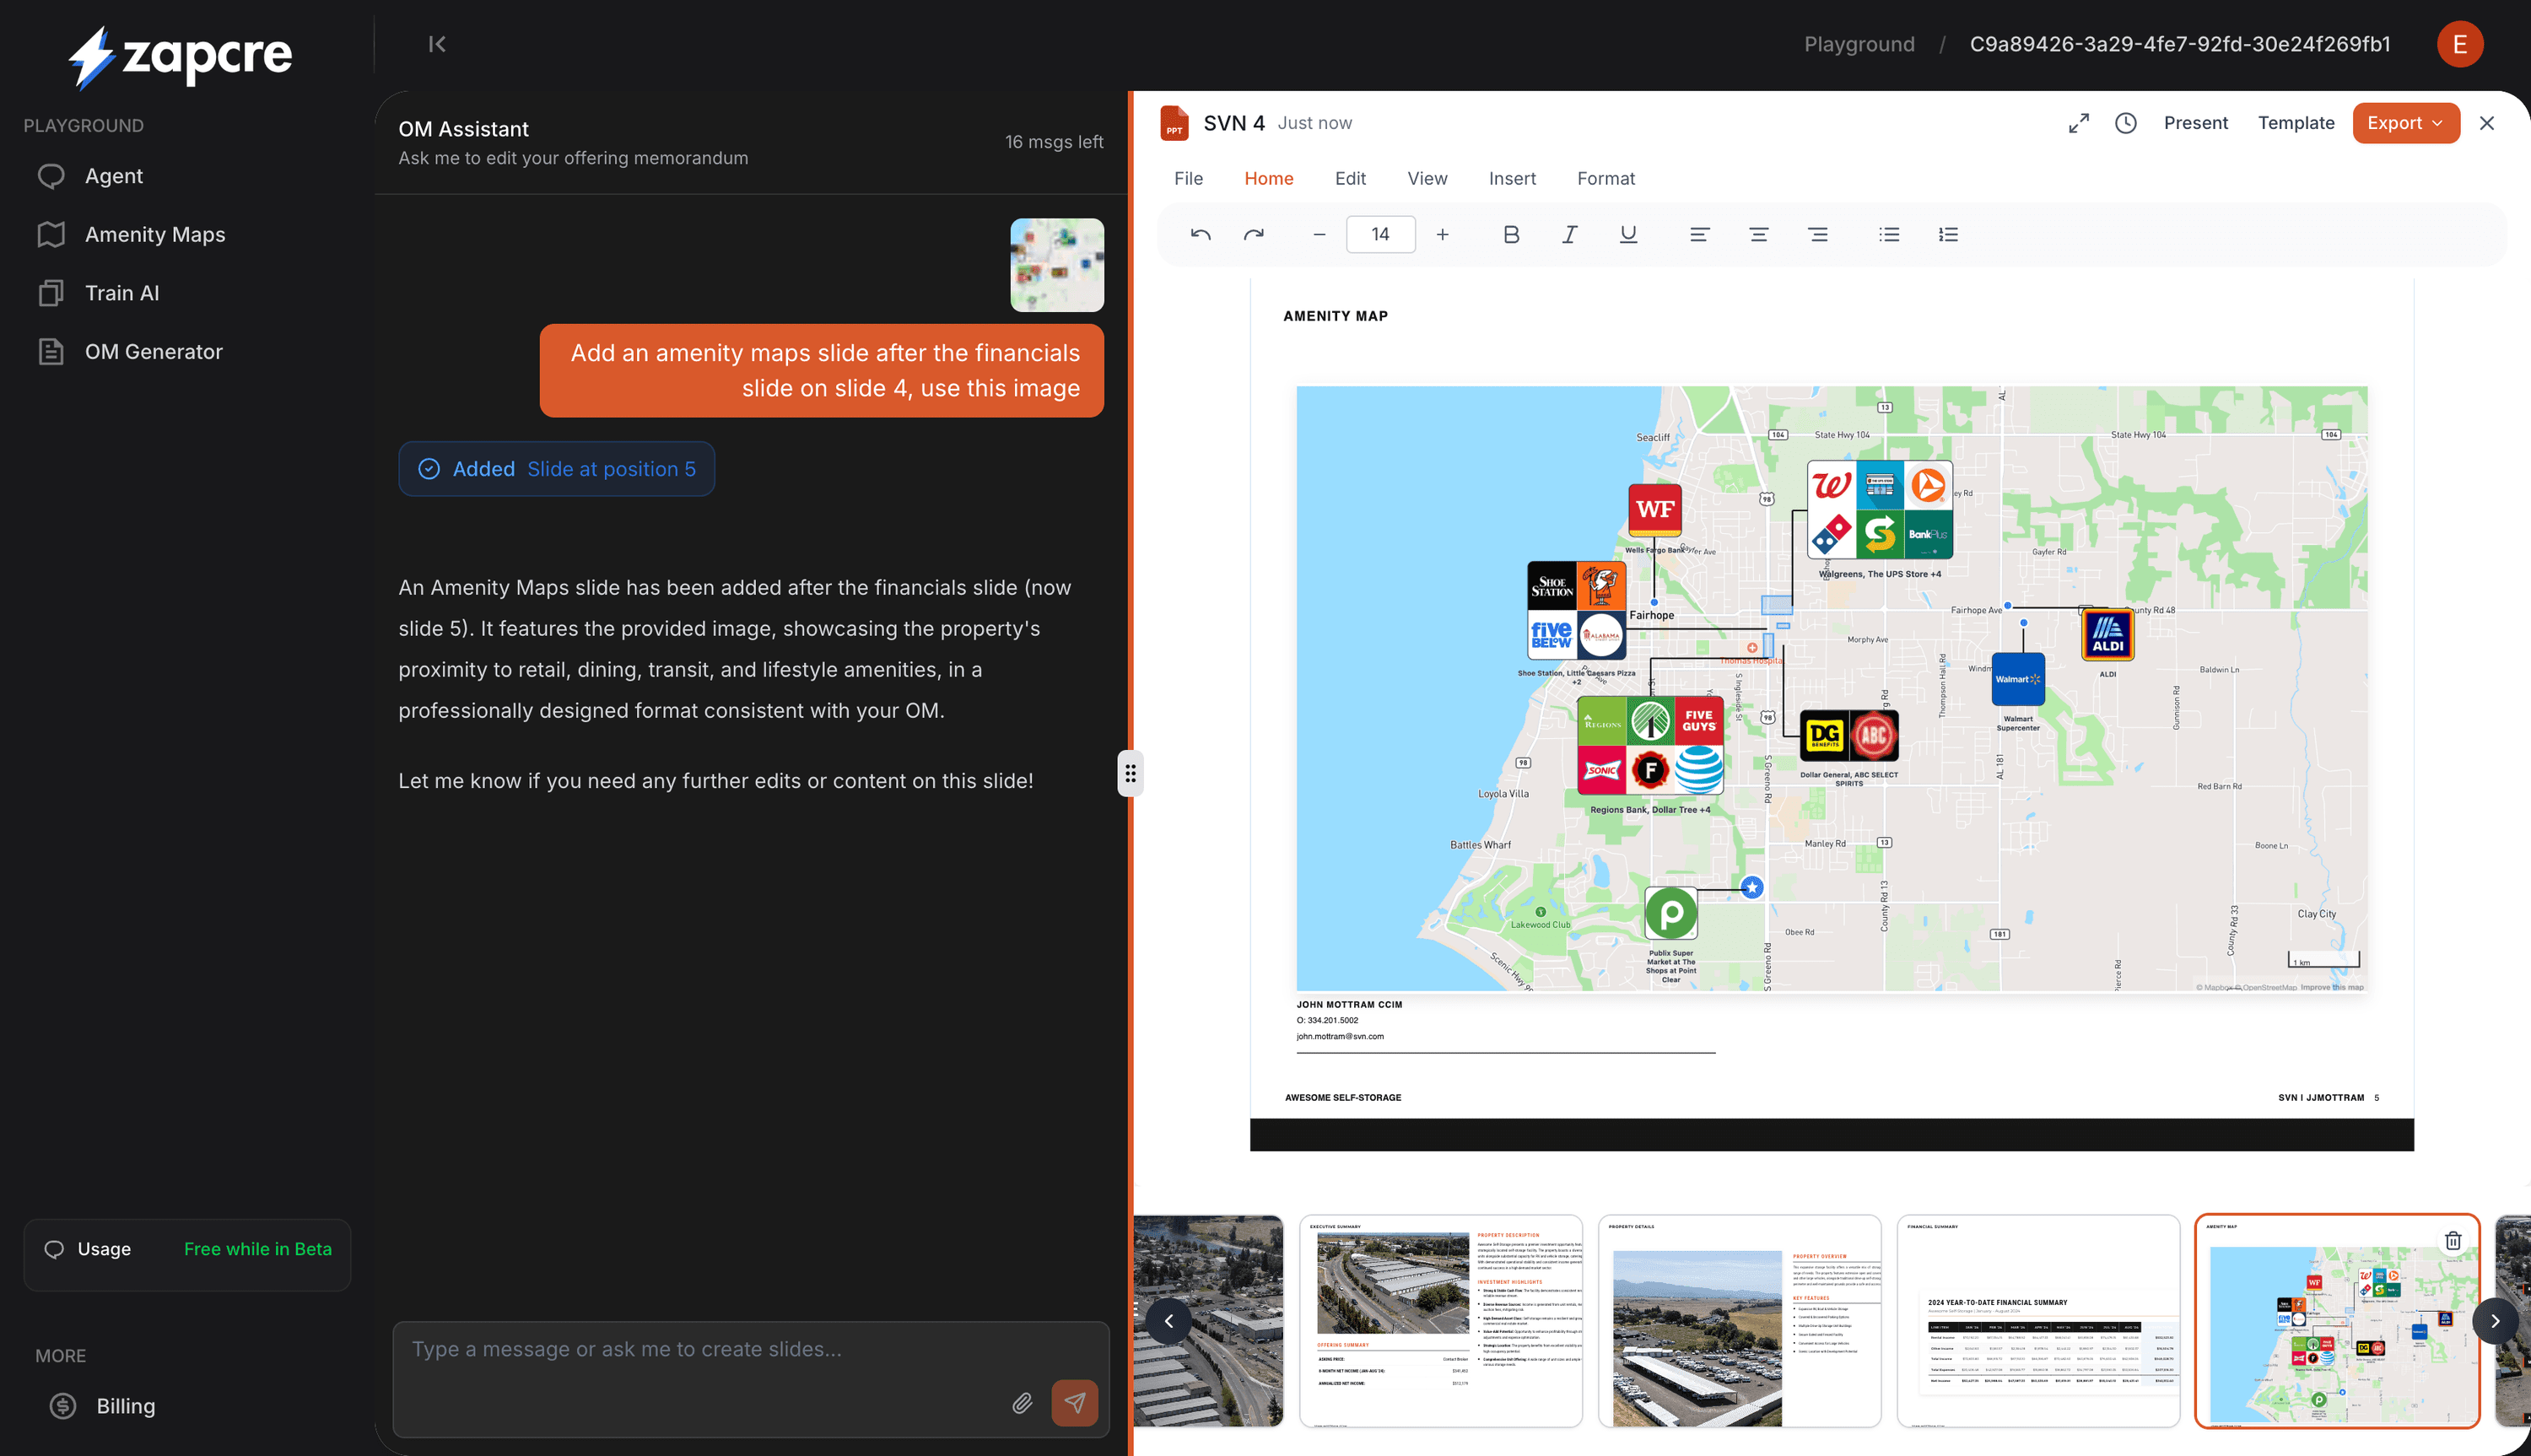
Task: Open version history clock icon
Action: click(x=2126, y=123)
